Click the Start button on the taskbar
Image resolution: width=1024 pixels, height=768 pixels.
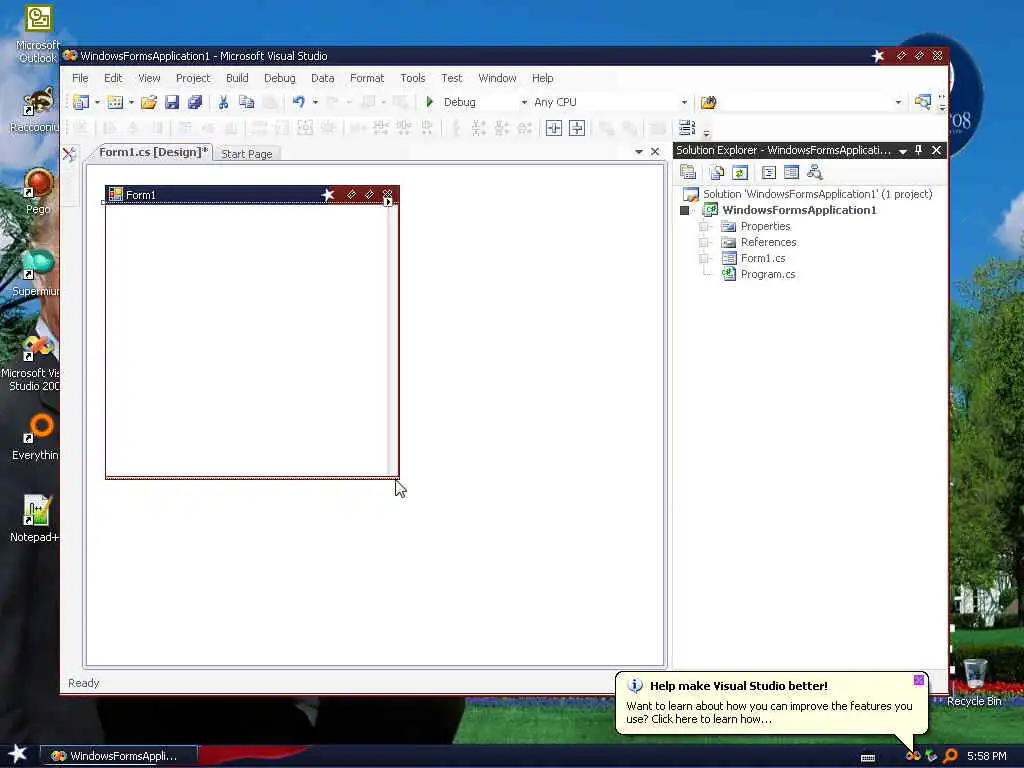click(18, 754)
